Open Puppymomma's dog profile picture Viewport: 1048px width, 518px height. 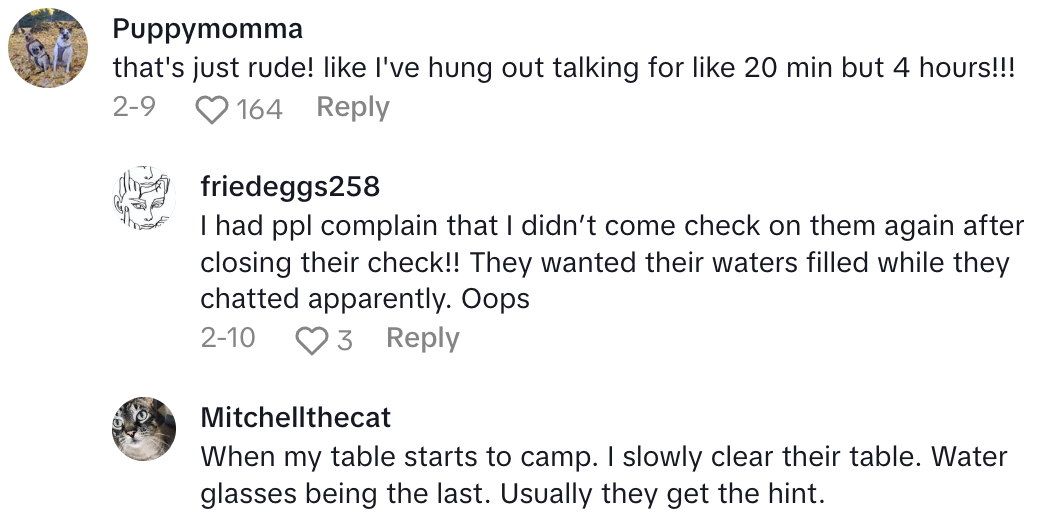tap(48, 49)
